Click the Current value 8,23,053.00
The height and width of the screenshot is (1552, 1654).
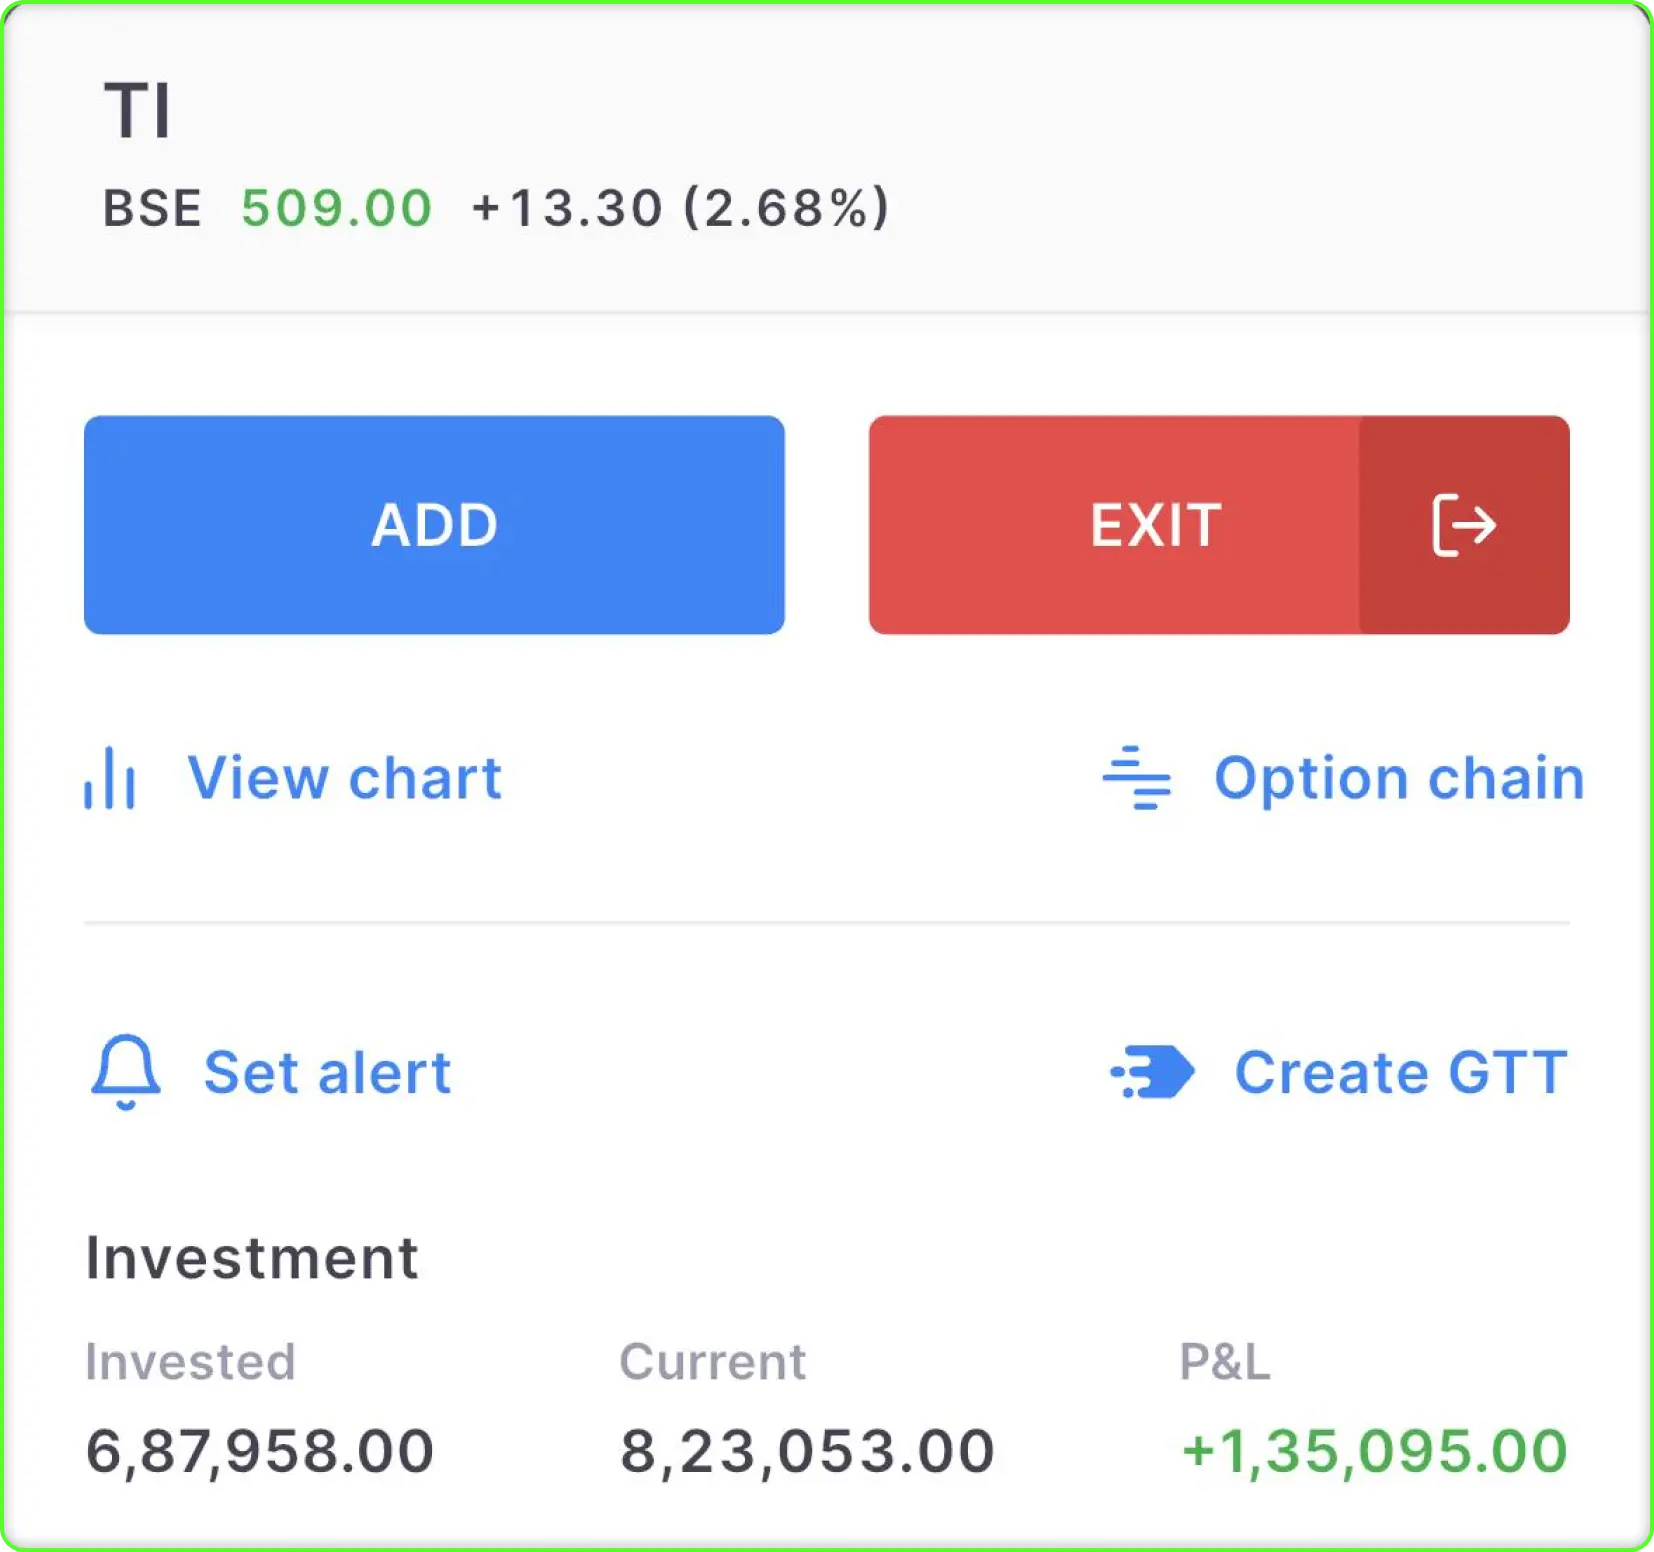tap(807, 1451)
